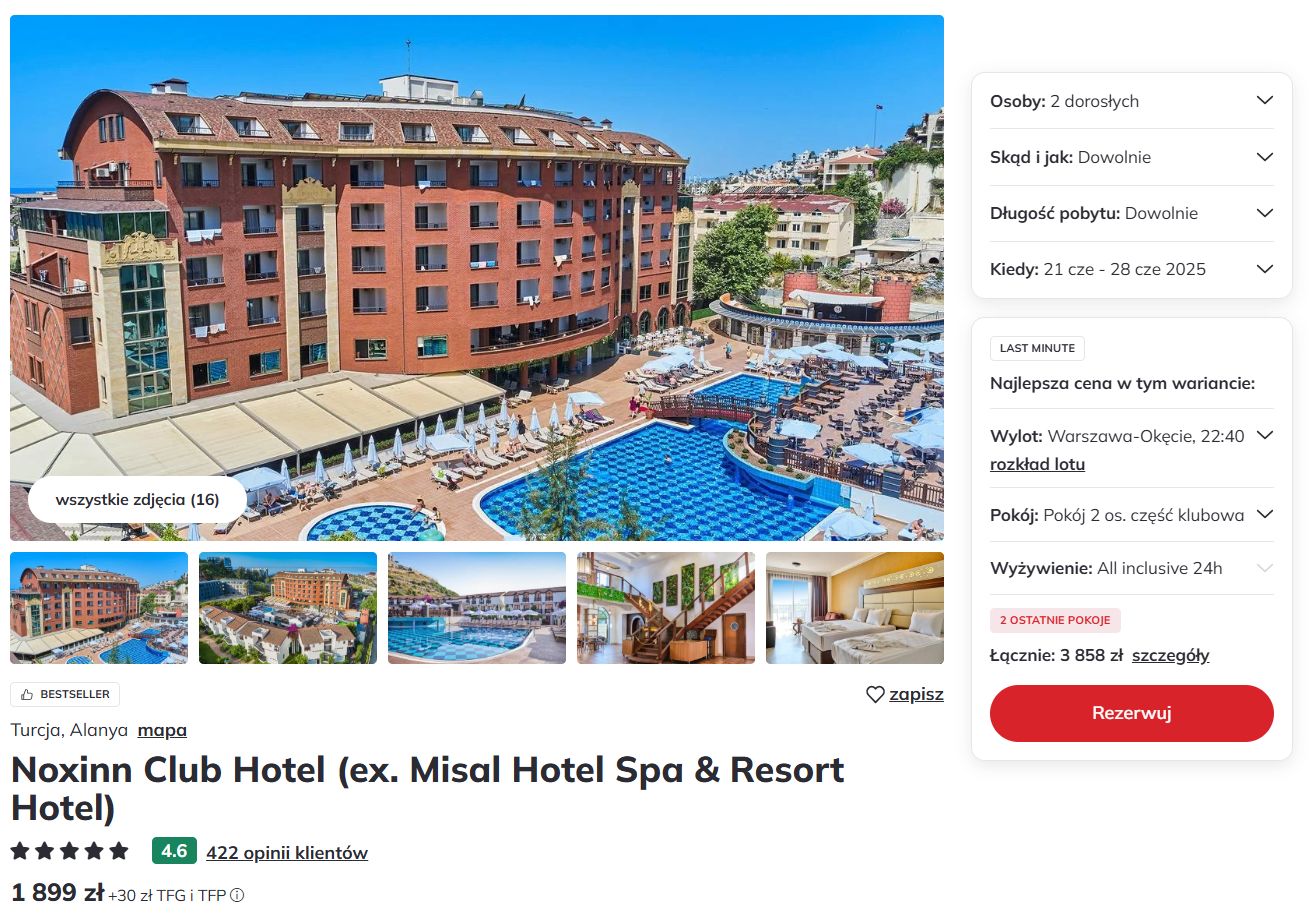Click the thumbs-up icon in the Bestseller badge
1309x913 pixels.
pyautogui.click(x=27, y=694)
